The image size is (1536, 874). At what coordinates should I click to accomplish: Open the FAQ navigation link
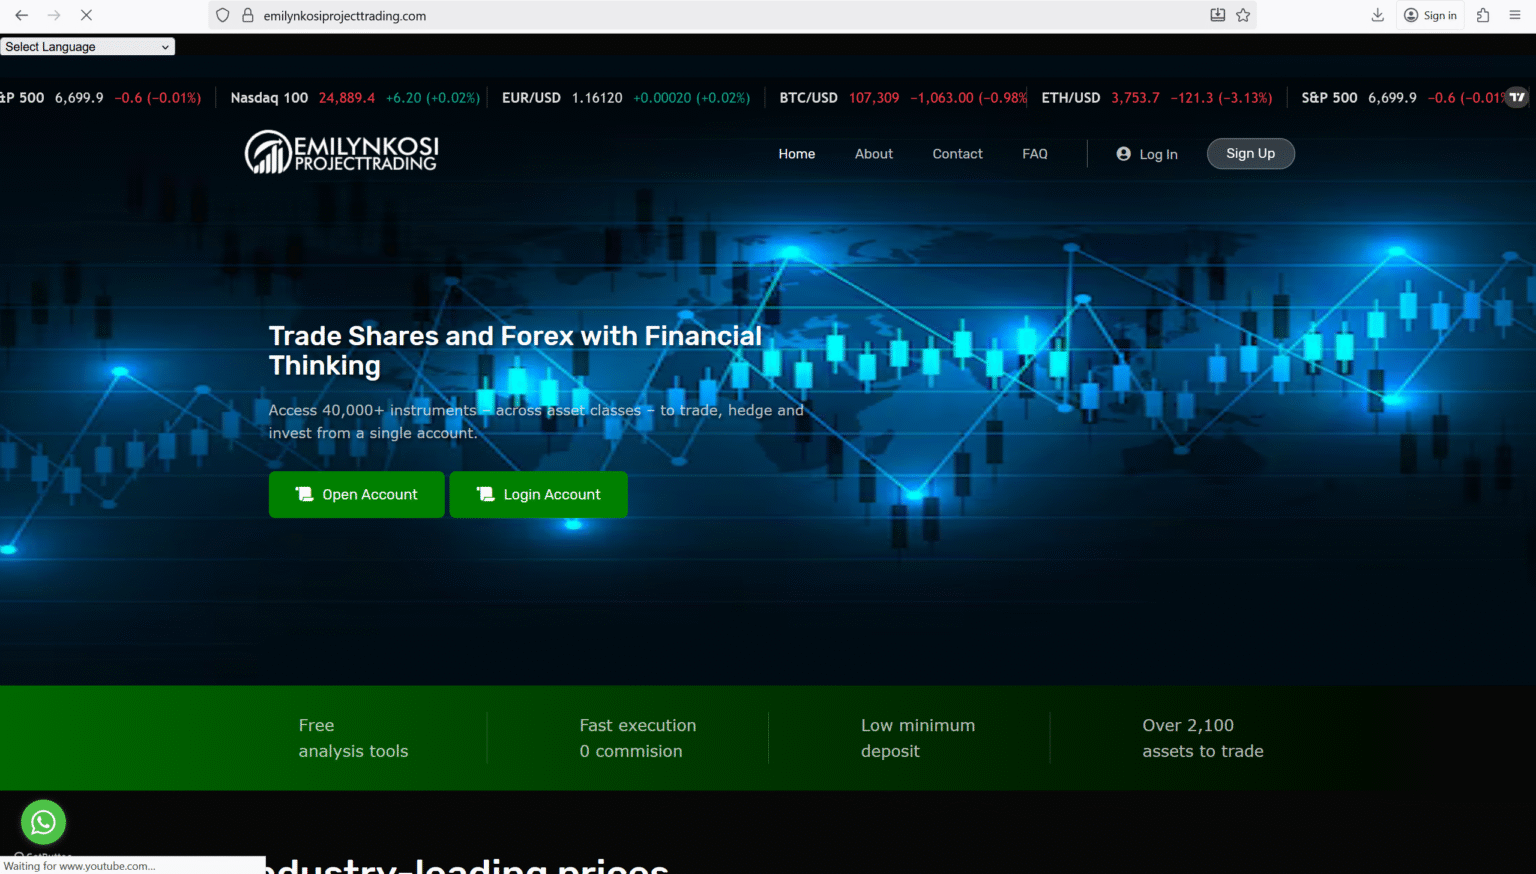(x=1034, y=154)
